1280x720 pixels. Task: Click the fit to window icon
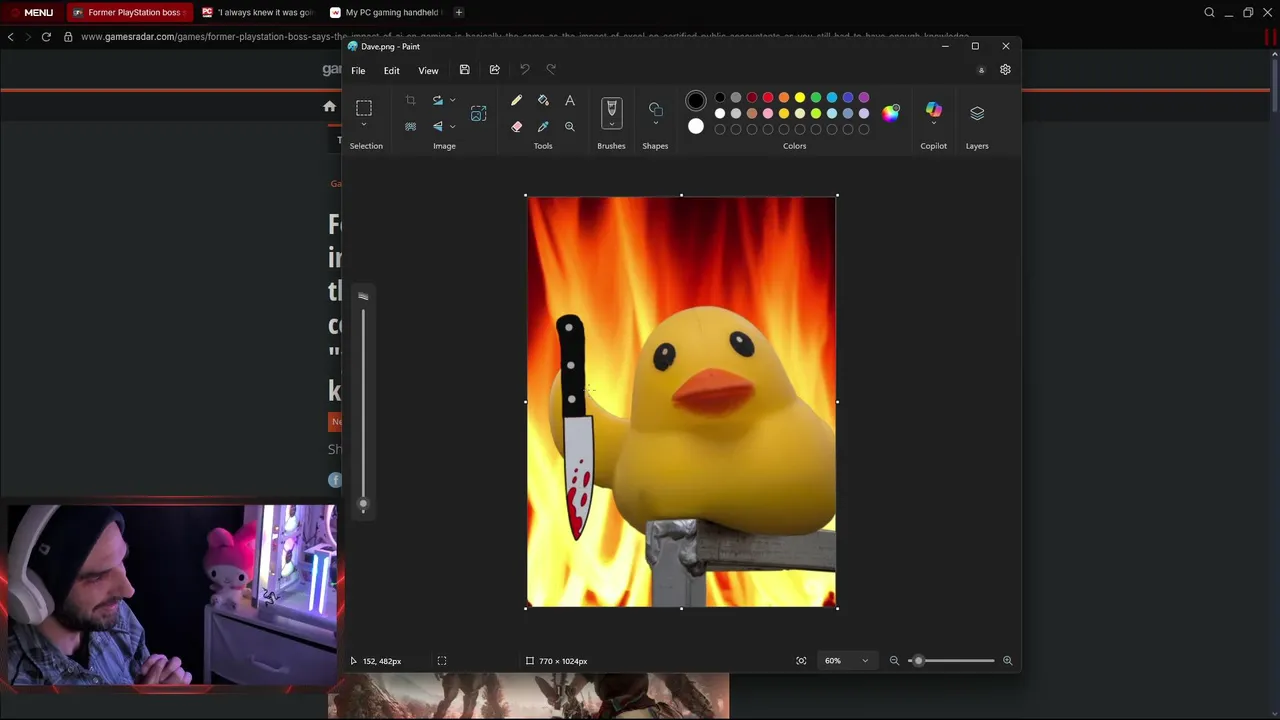point(801,661)
